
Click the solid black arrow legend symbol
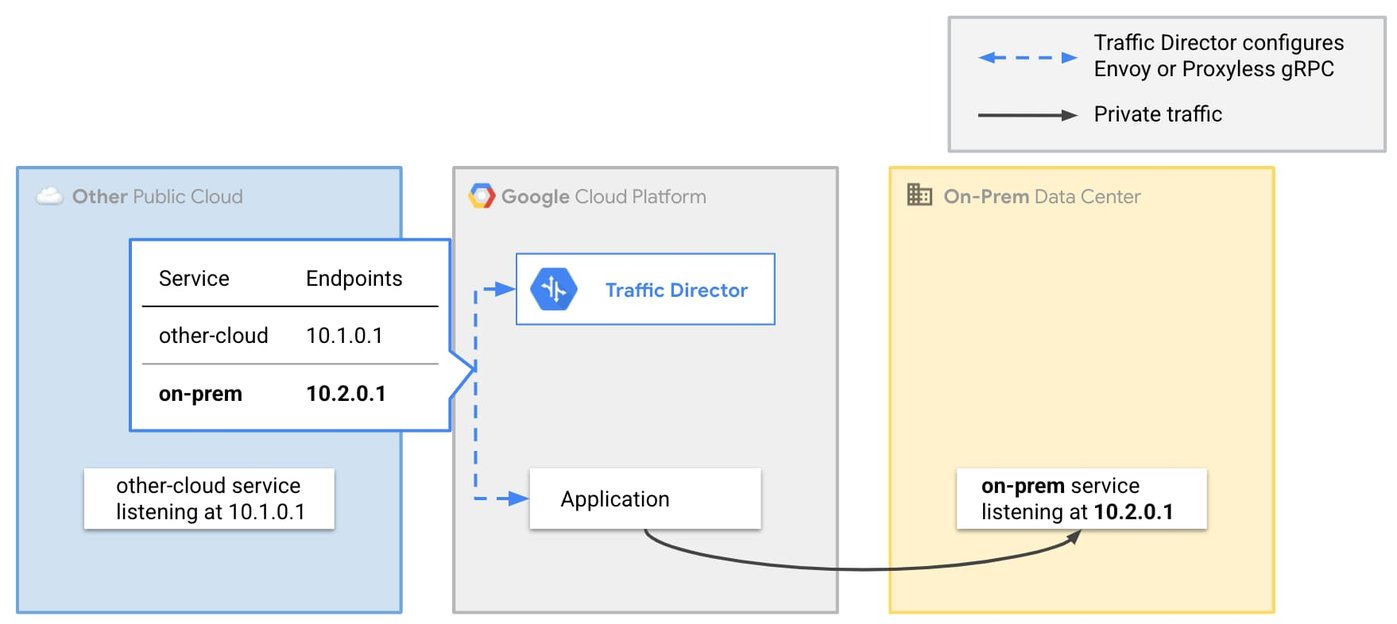(1028, 115)
